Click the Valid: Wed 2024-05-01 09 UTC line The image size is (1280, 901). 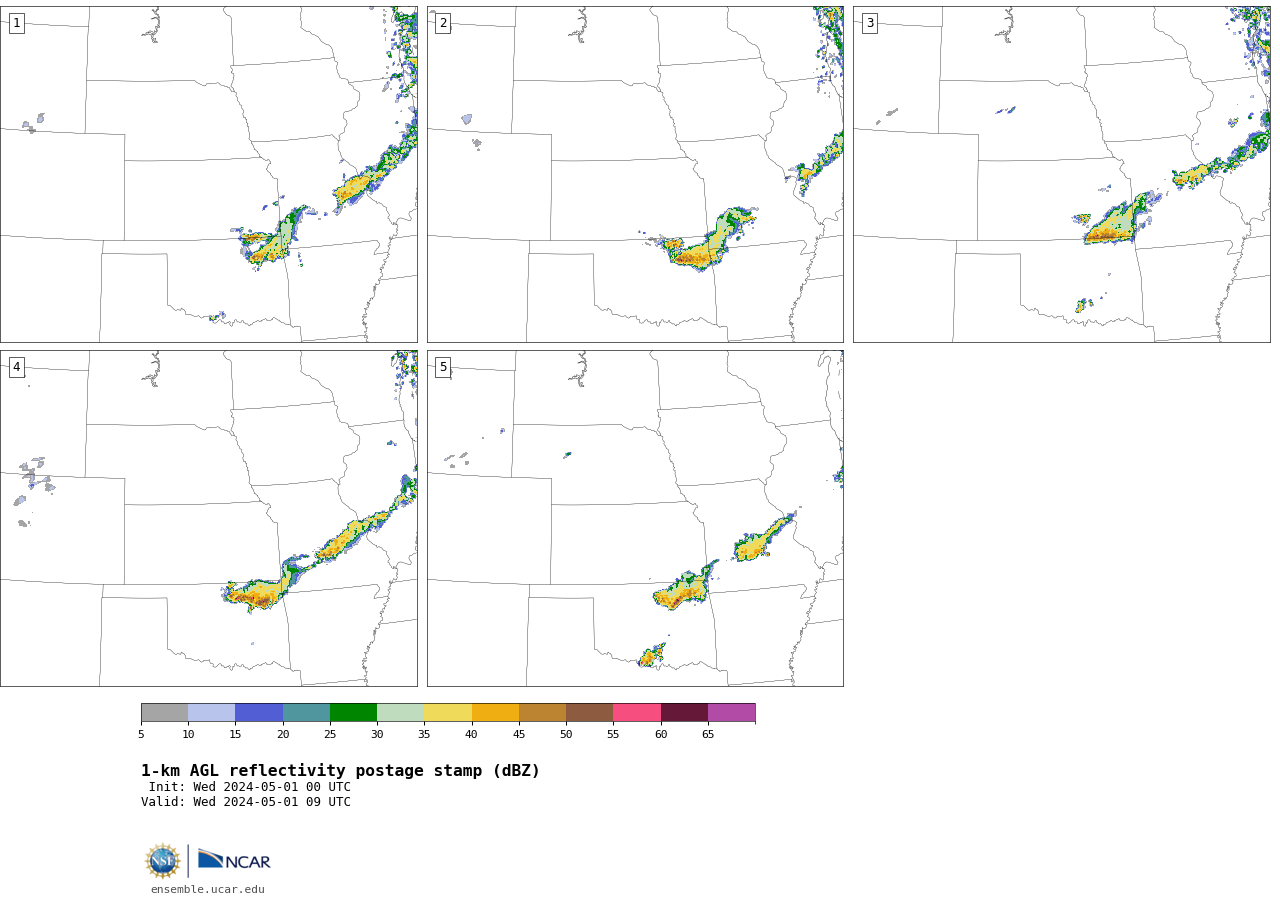[x=246, y=802]
